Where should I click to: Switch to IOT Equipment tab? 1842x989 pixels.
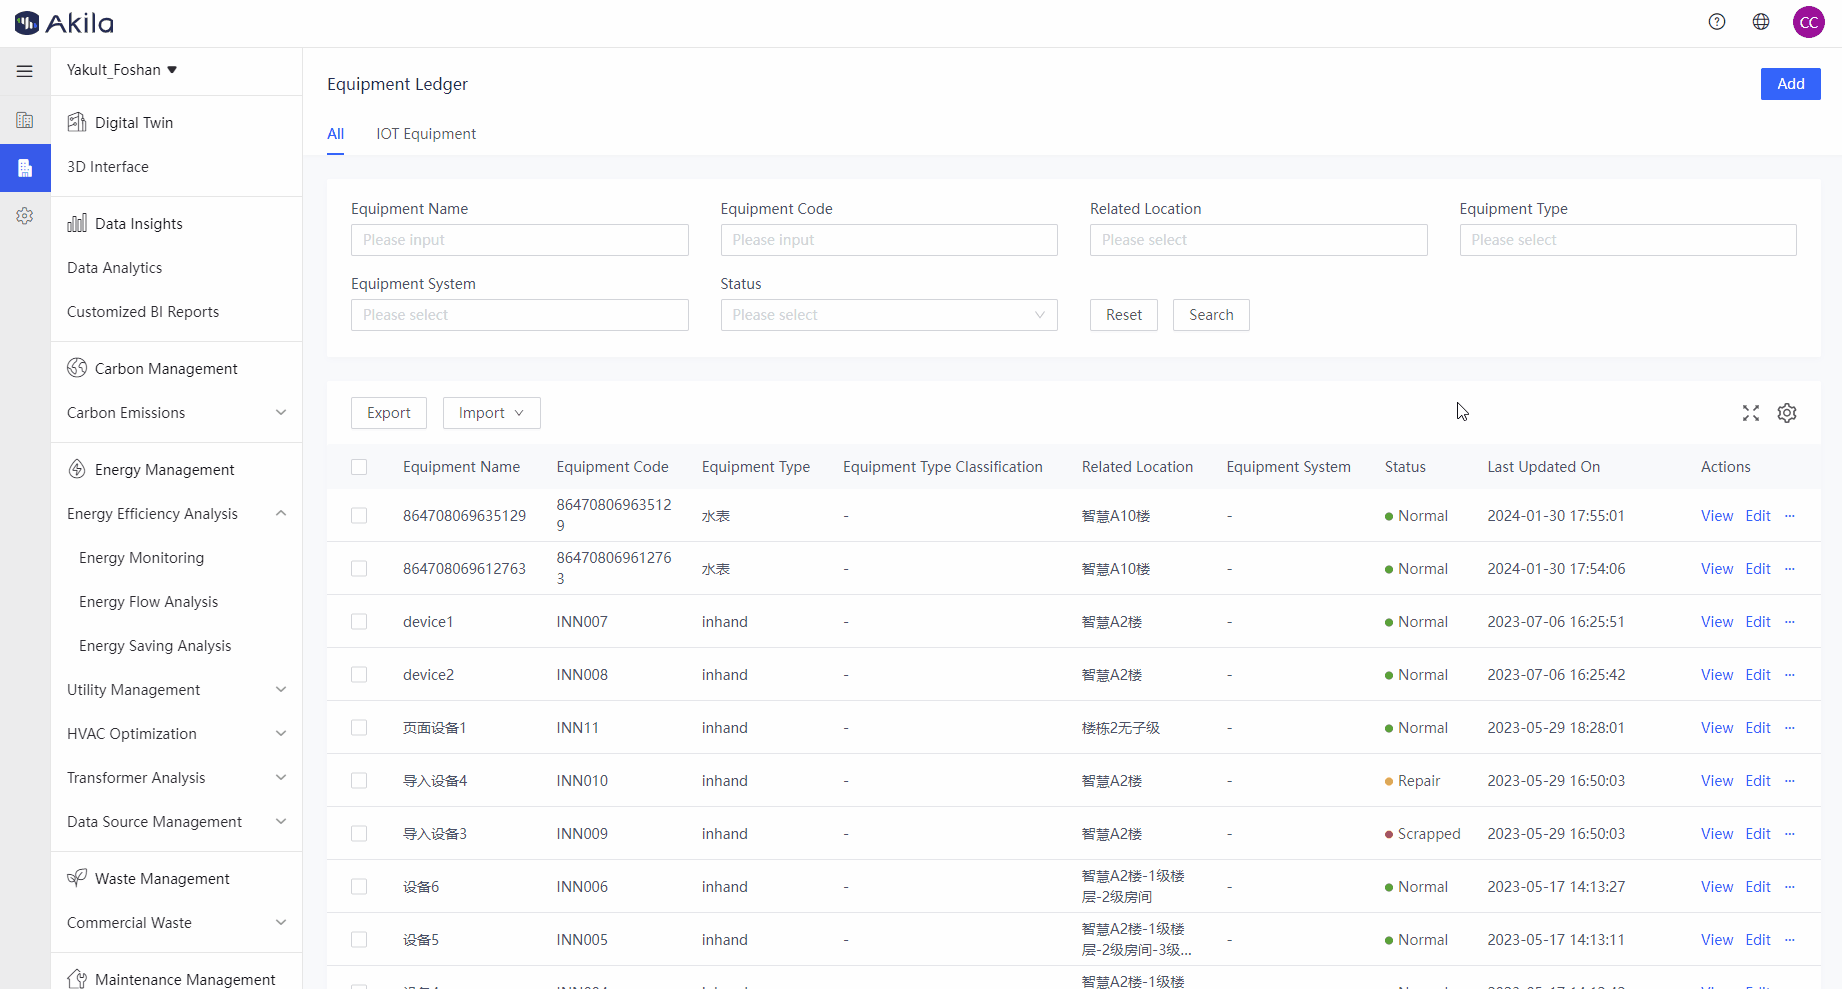point(426,134)
